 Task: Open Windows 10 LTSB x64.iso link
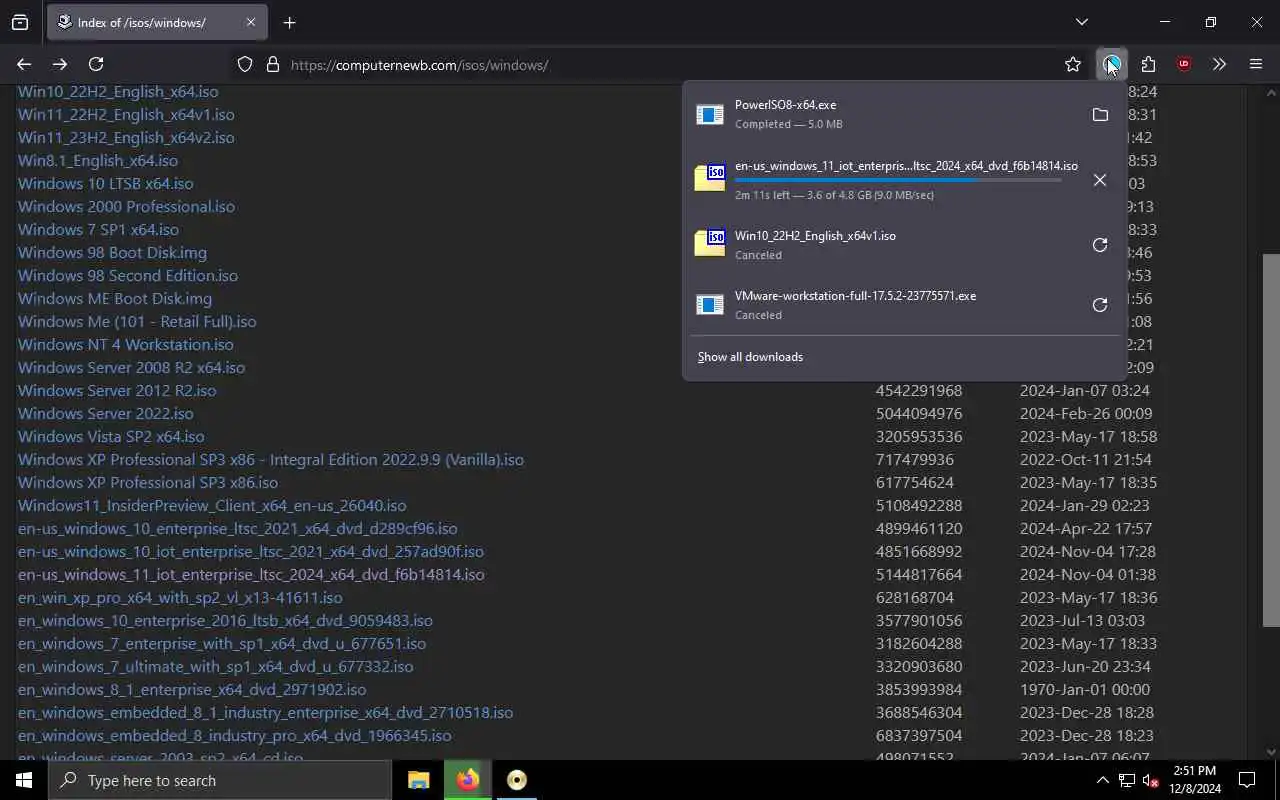click(106, 183)
